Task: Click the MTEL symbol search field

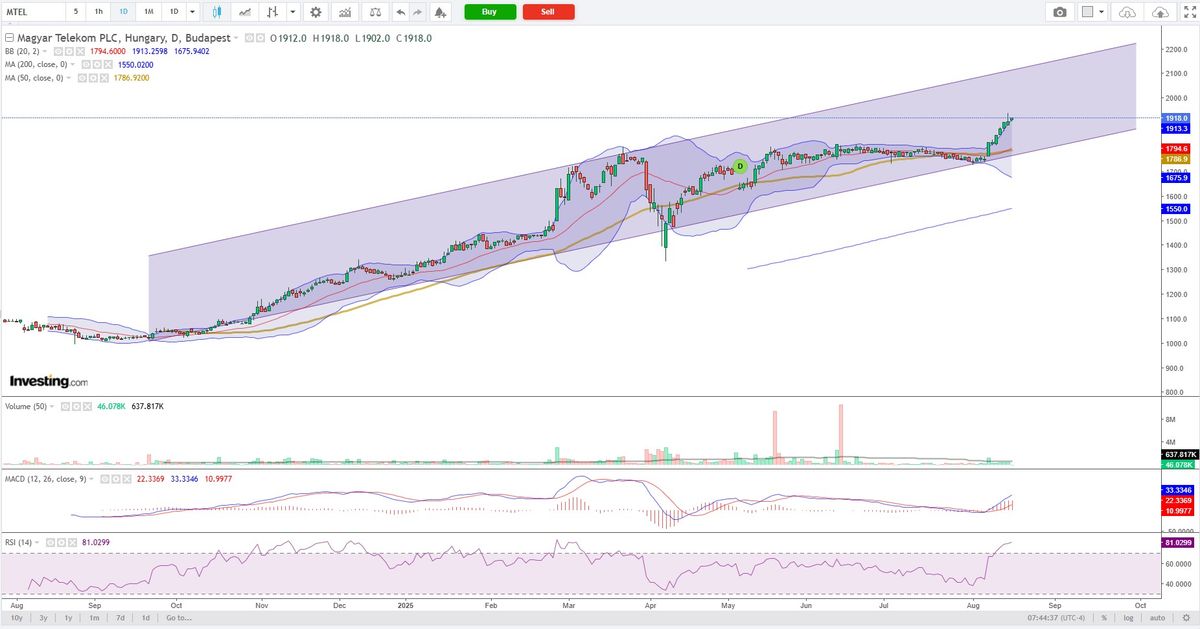Action: coord(32,12)
